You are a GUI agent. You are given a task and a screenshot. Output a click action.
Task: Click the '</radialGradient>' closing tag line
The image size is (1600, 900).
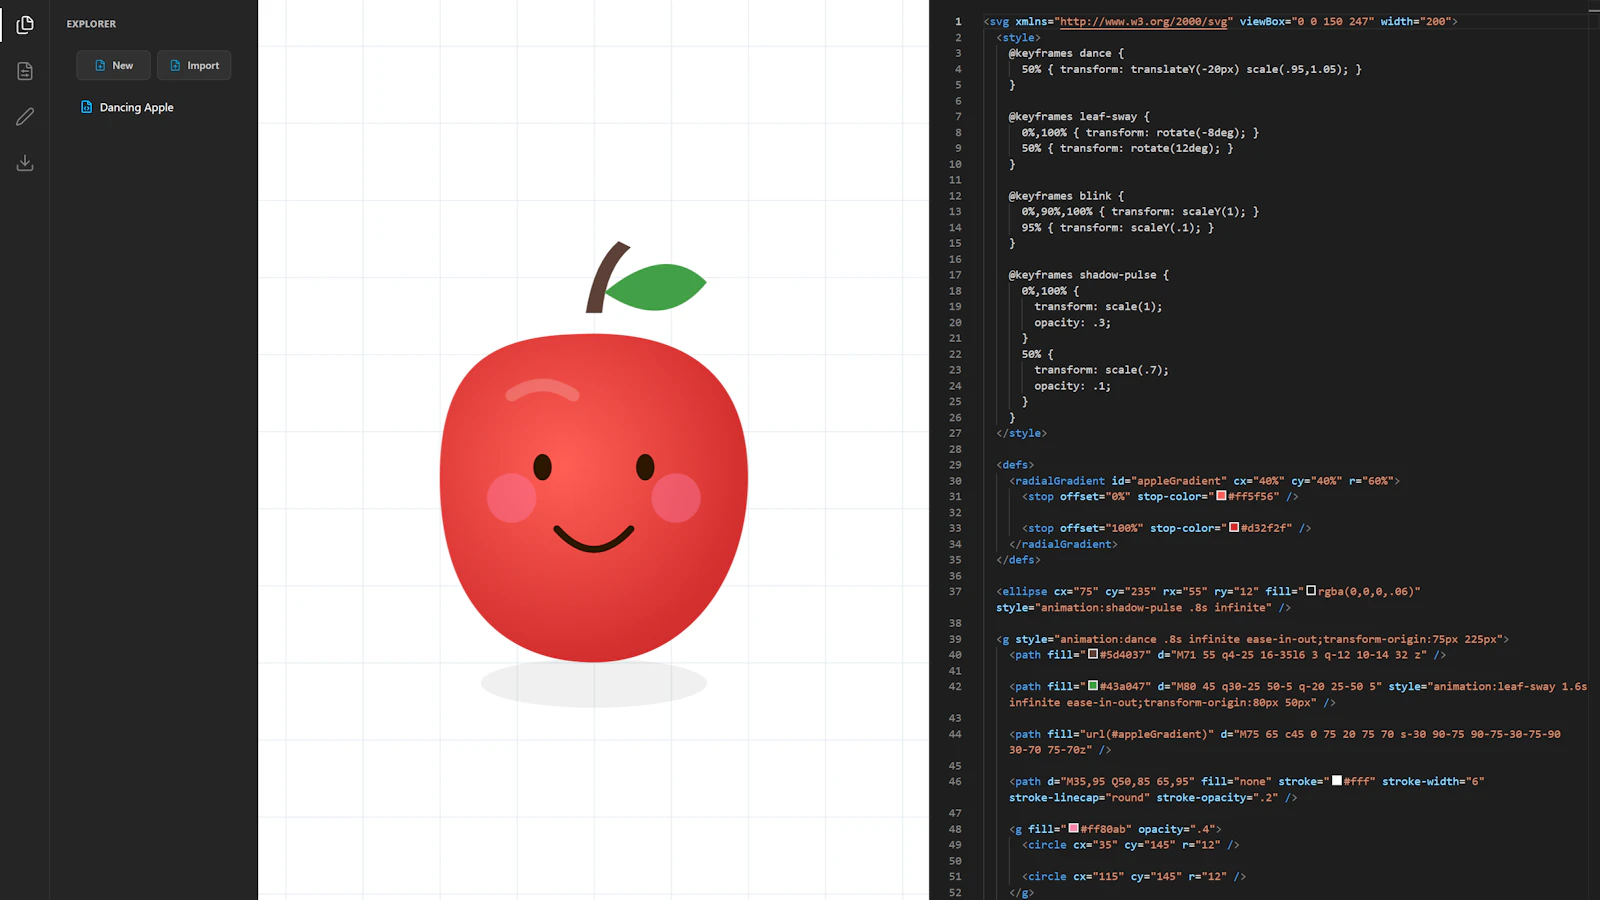[1063, 544]
